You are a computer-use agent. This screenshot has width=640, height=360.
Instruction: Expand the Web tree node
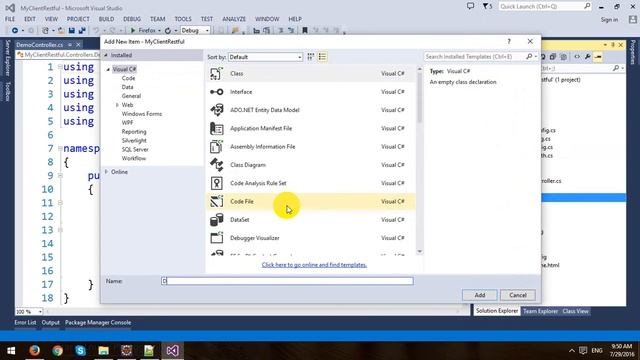point(118,105)
